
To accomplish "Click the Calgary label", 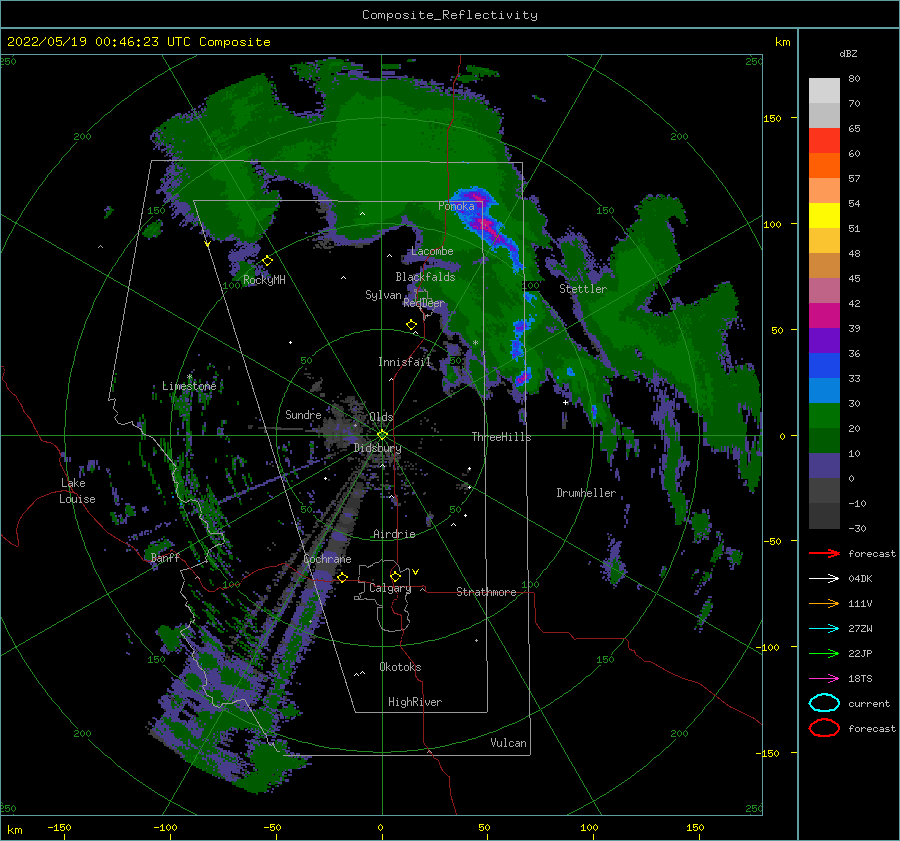I will tap(390, 588).
